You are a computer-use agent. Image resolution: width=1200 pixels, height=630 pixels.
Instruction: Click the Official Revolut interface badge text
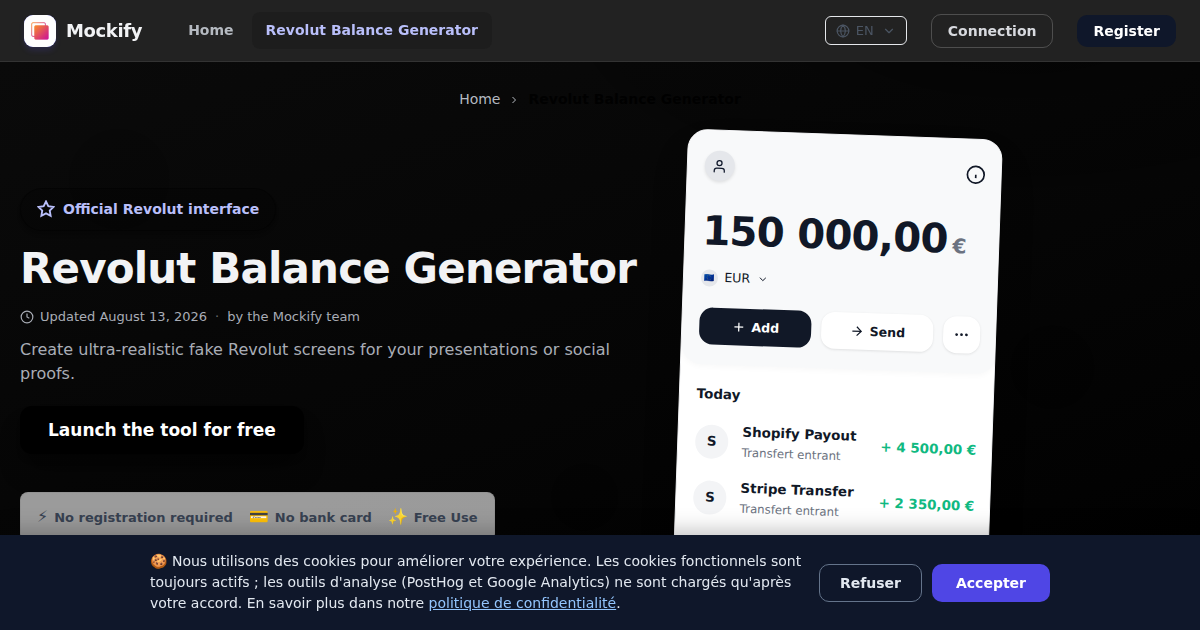[x=161, y=209]
